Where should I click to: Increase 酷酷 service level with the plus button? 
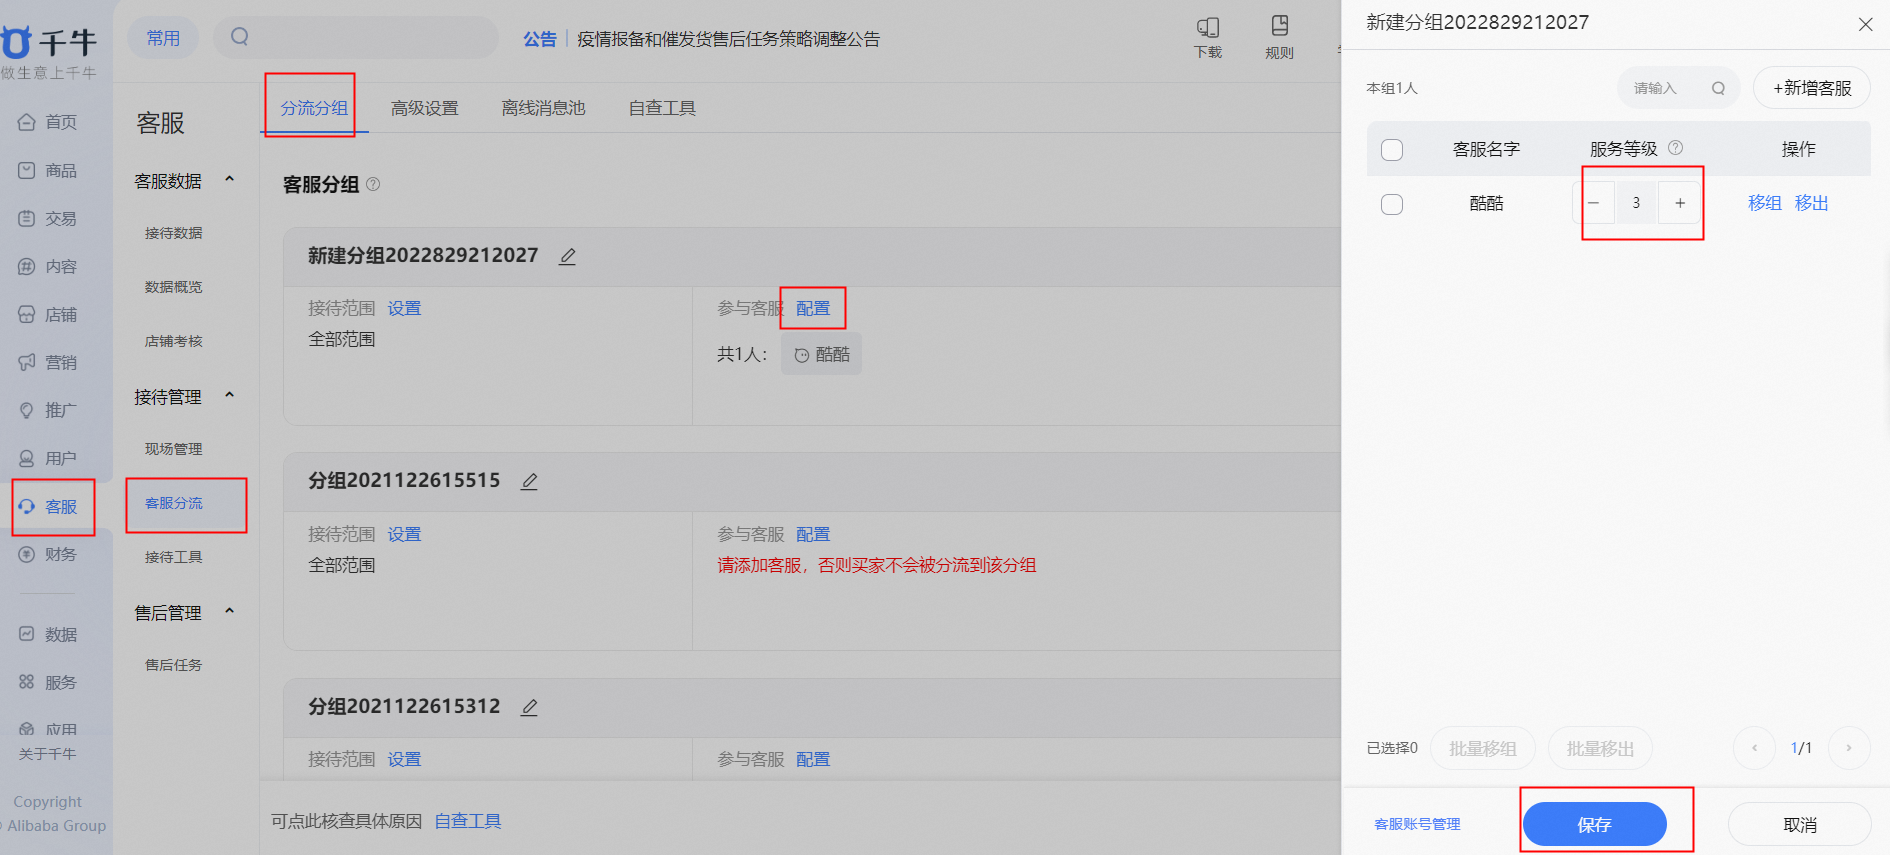tap(1680, 203)
